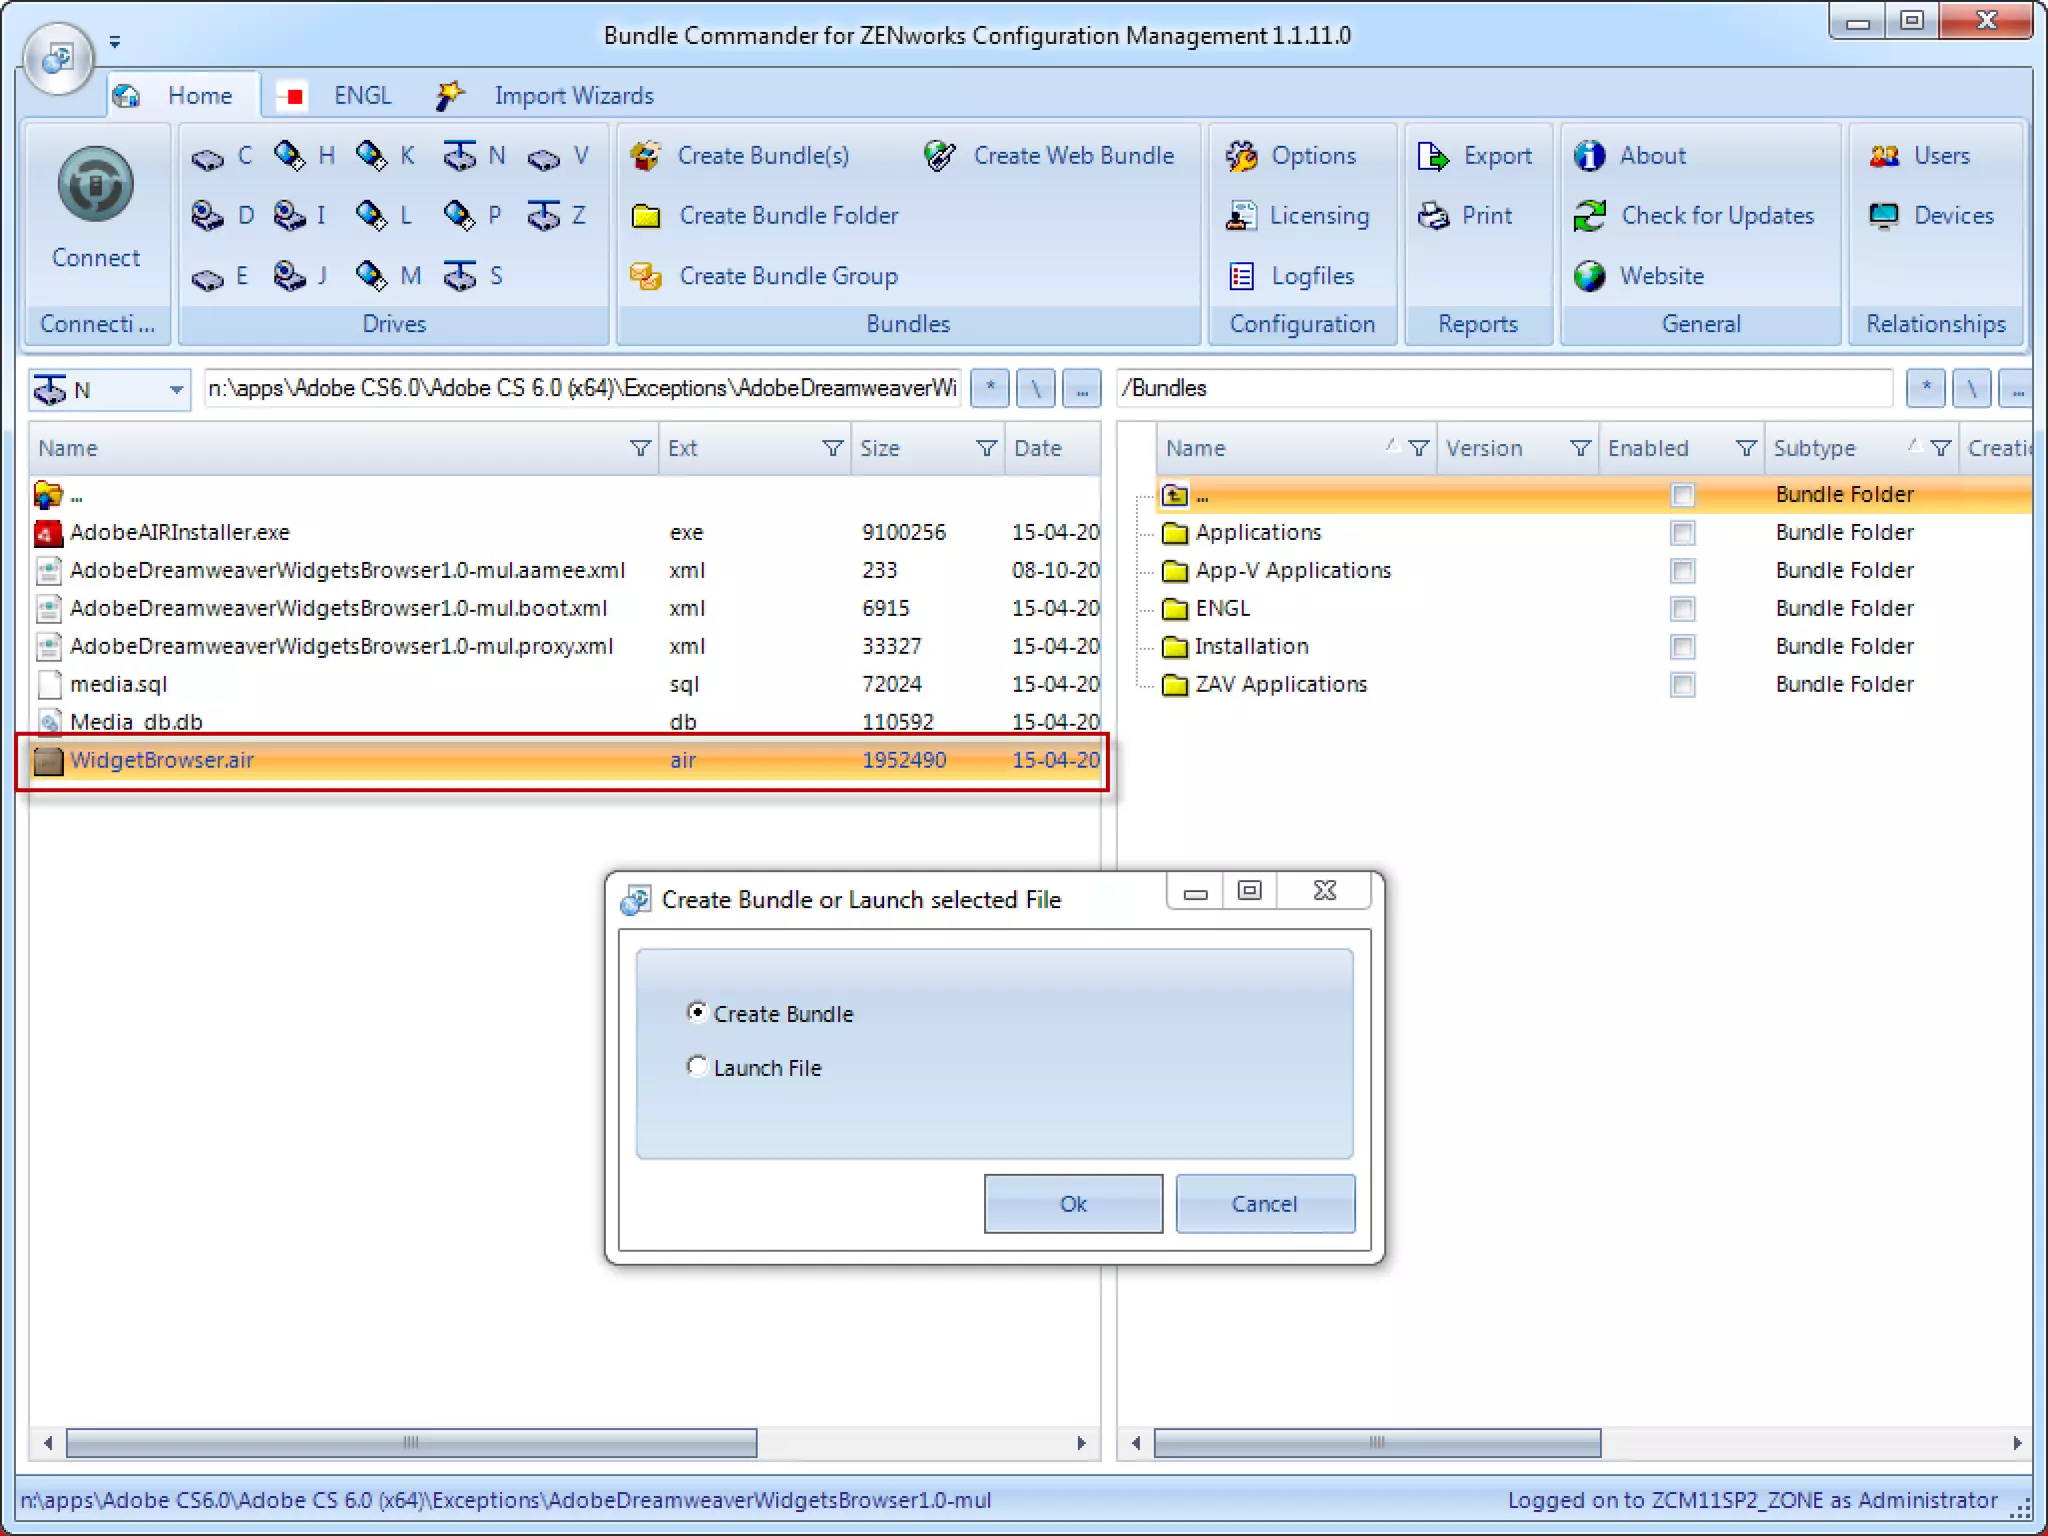Click the Create Bundle(s) icon
Screen dimensions: 2048x1536
click(645, 156)
